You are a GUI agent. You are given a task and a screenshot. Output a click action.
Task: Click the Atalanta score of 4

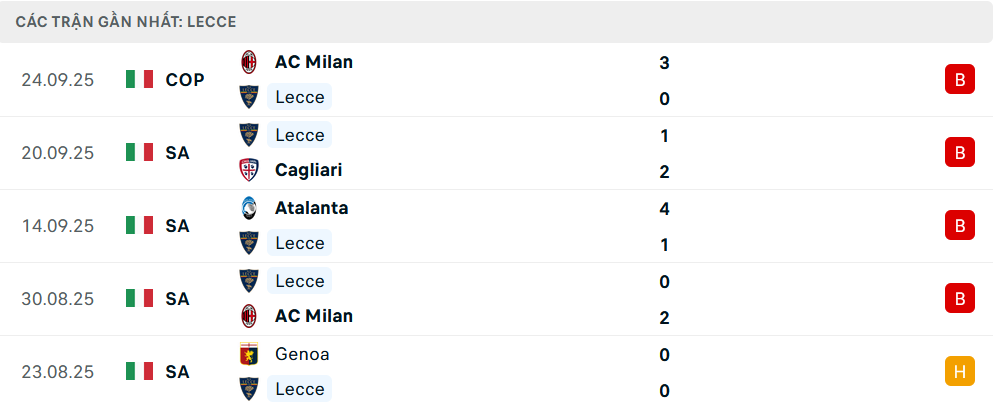point(664,209)
